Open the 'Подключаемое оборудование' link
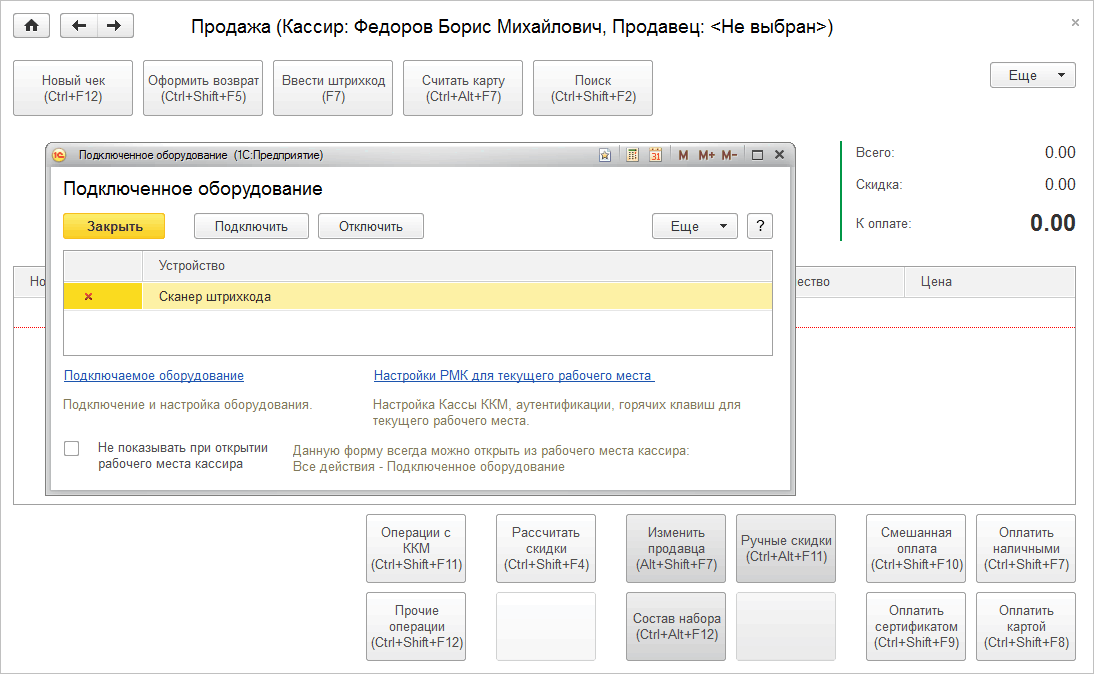This screenshot has height=674, width=1094. tap(154, 376)
